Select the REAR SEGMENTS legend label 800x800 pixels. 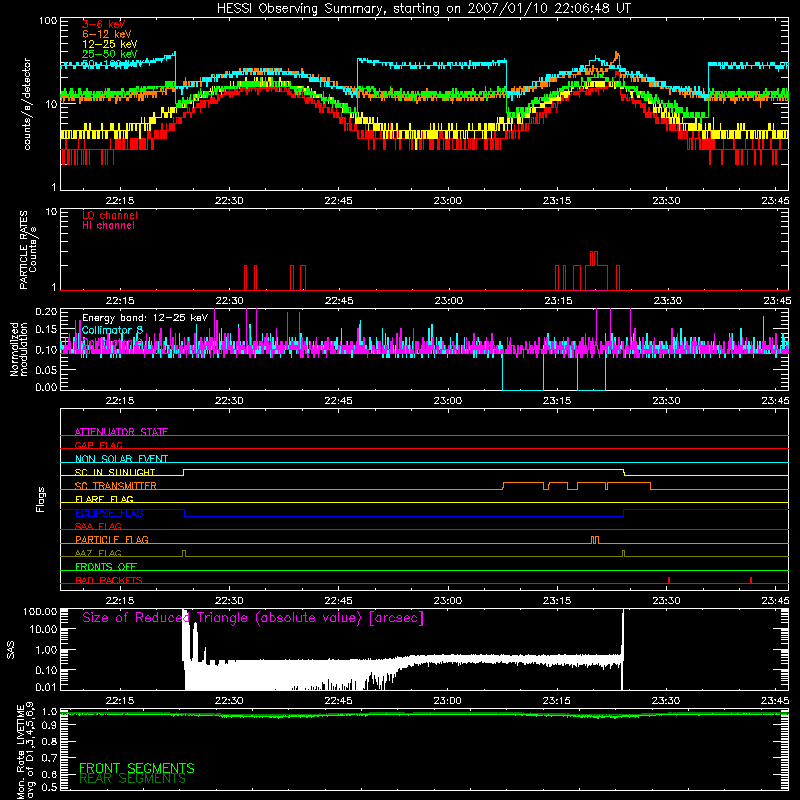(x=132, y=779)
